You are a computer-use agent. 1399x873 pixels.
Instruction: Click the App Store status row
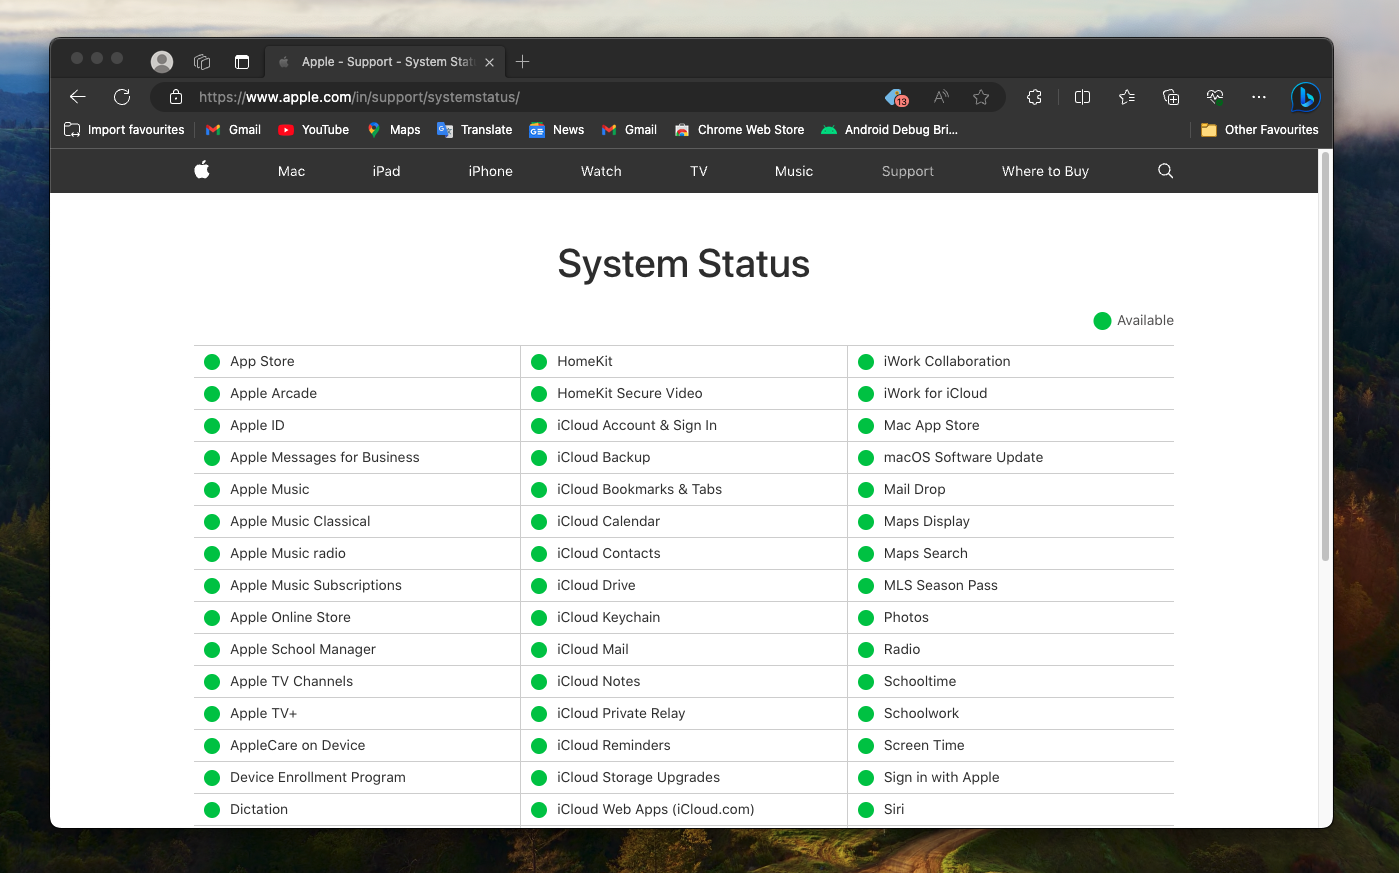[357, 361]
